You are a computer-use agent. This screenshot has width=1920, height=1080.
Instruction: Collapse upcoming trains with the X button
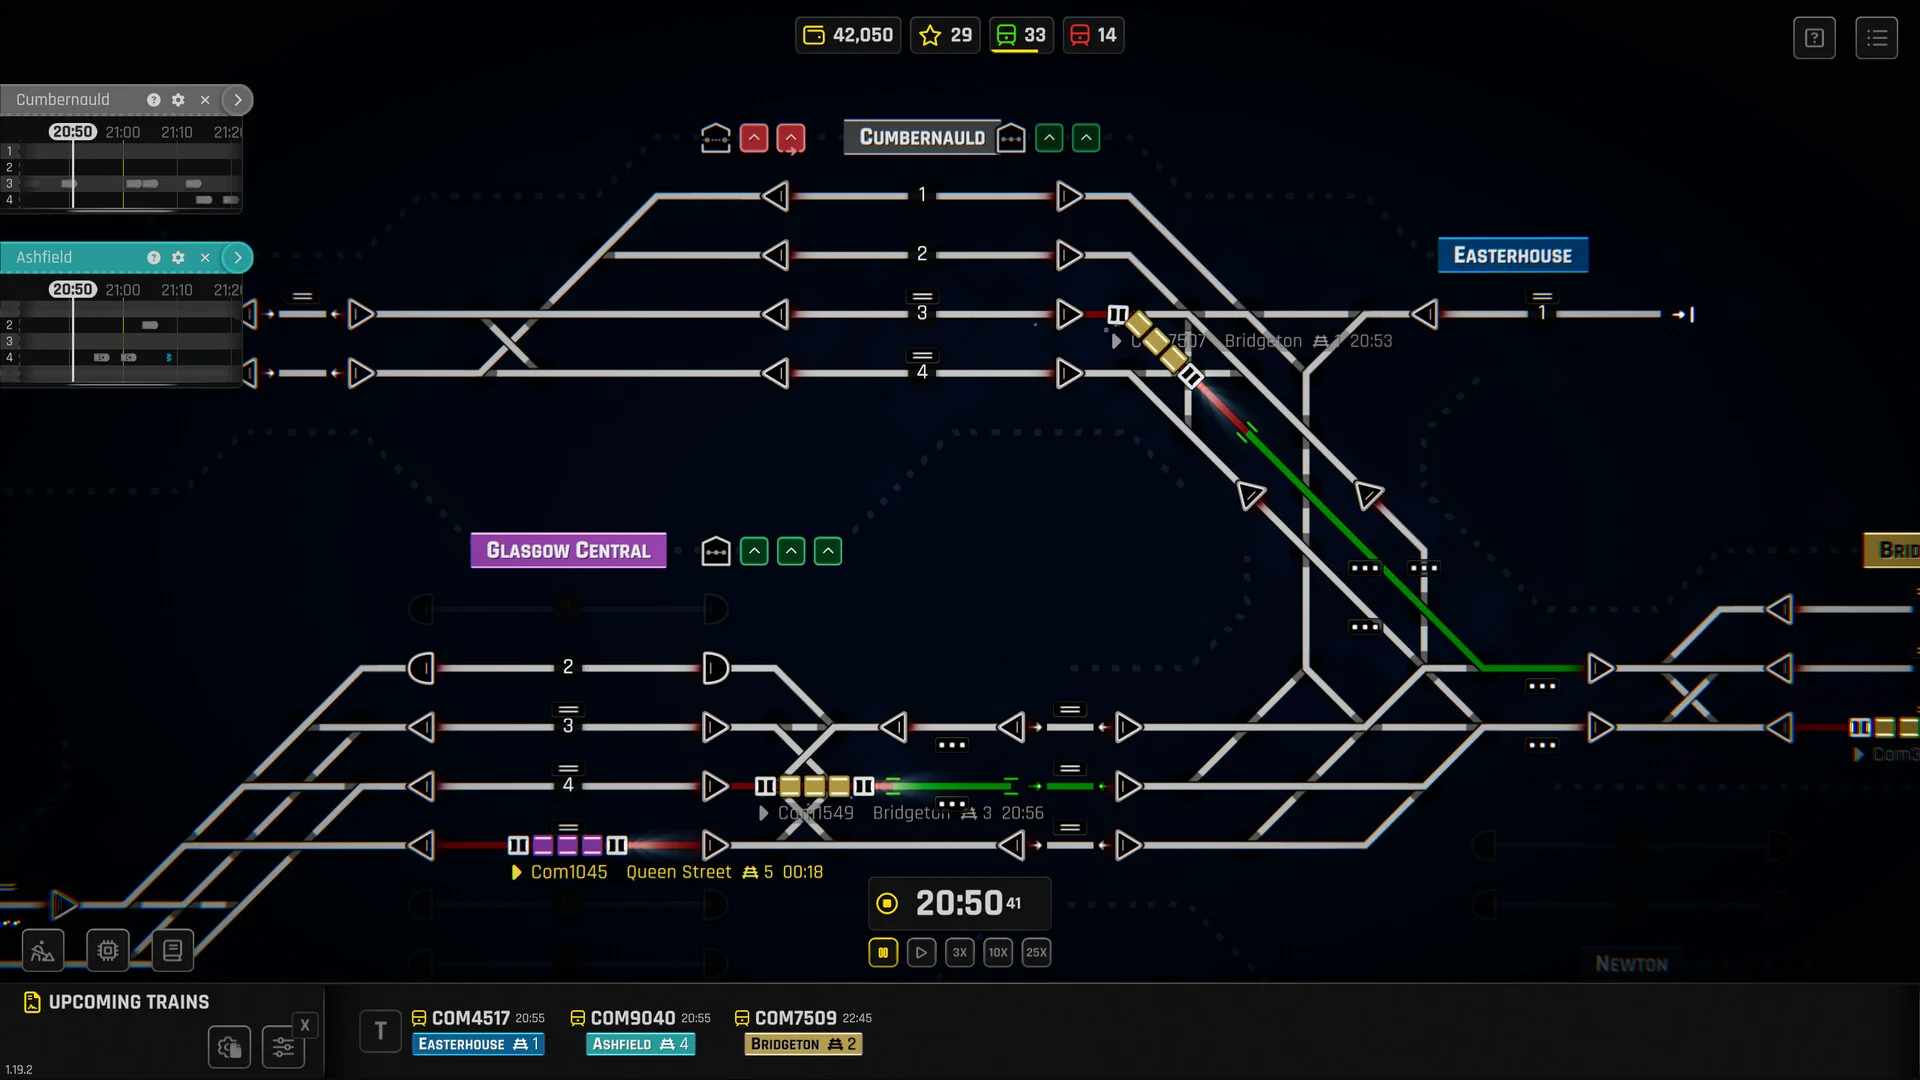[x=305, y=1024]
